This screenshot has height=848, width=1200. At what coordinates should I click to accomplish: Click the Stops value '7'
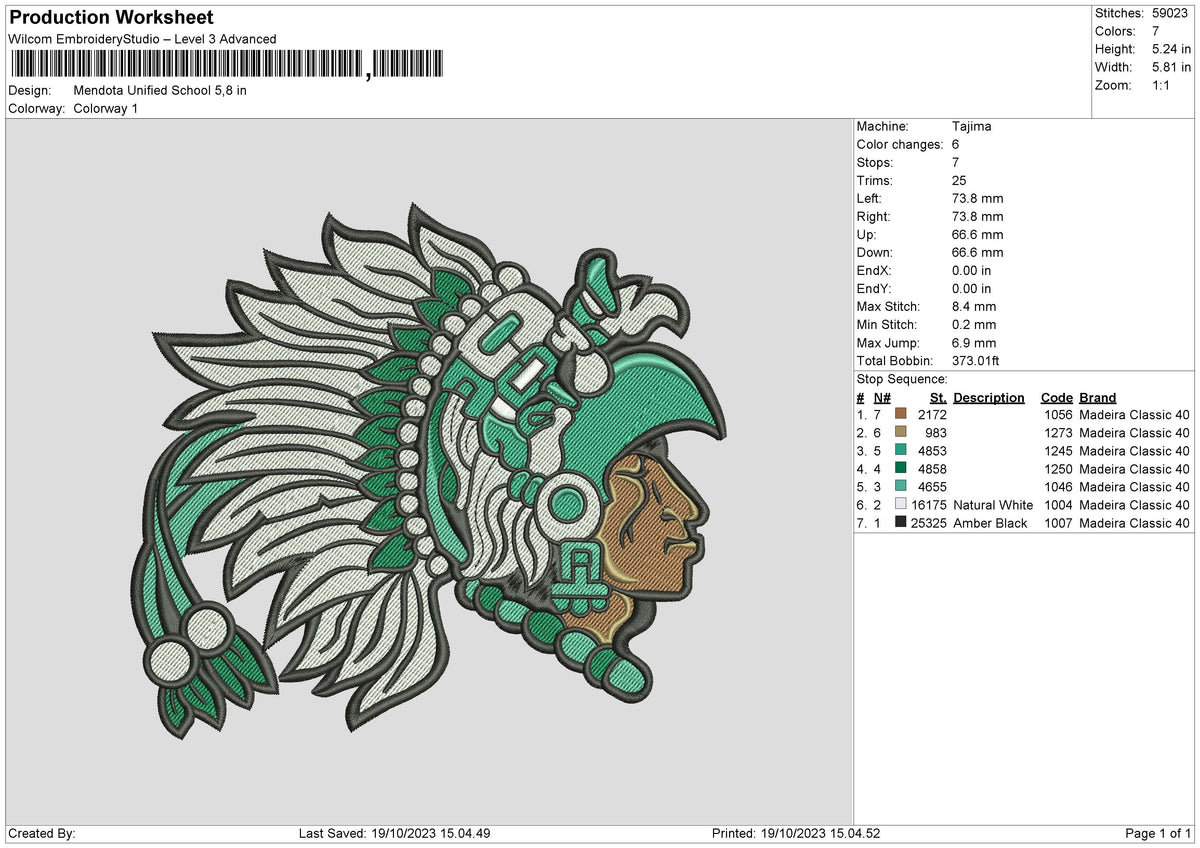[x=957, y=163]
